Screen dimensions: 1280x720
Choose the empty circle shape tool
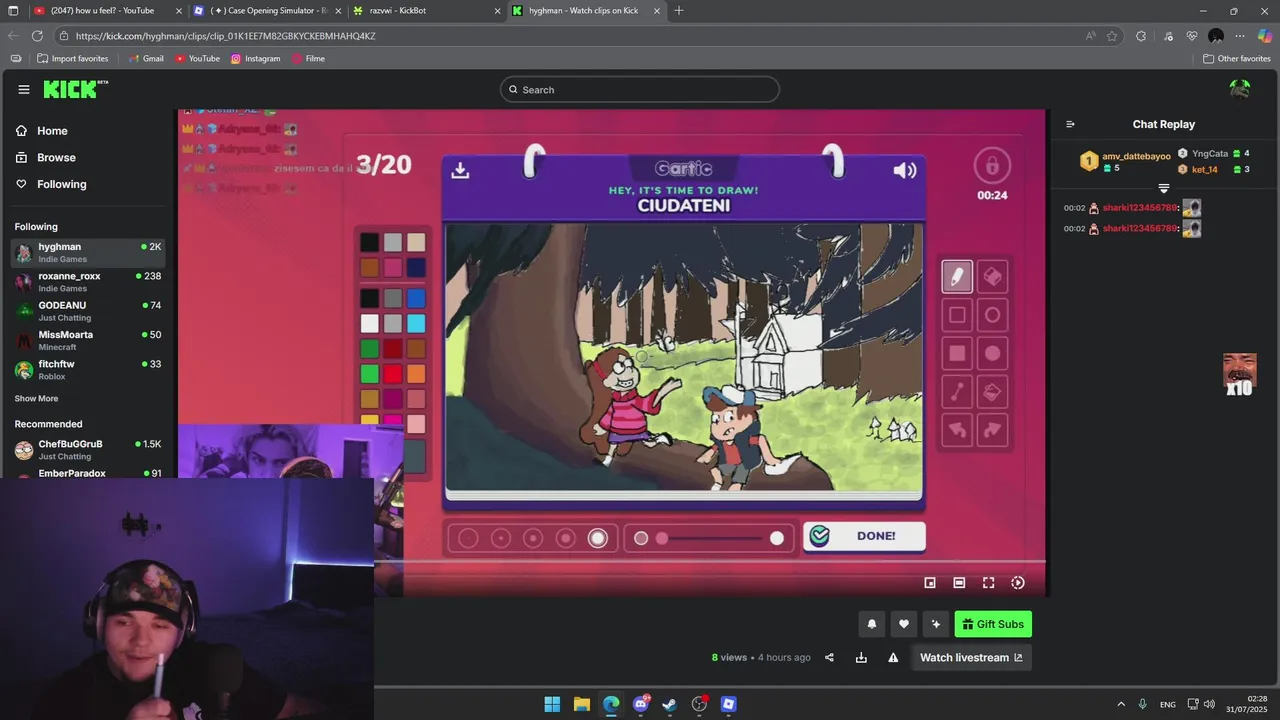[x=992, y=315]
